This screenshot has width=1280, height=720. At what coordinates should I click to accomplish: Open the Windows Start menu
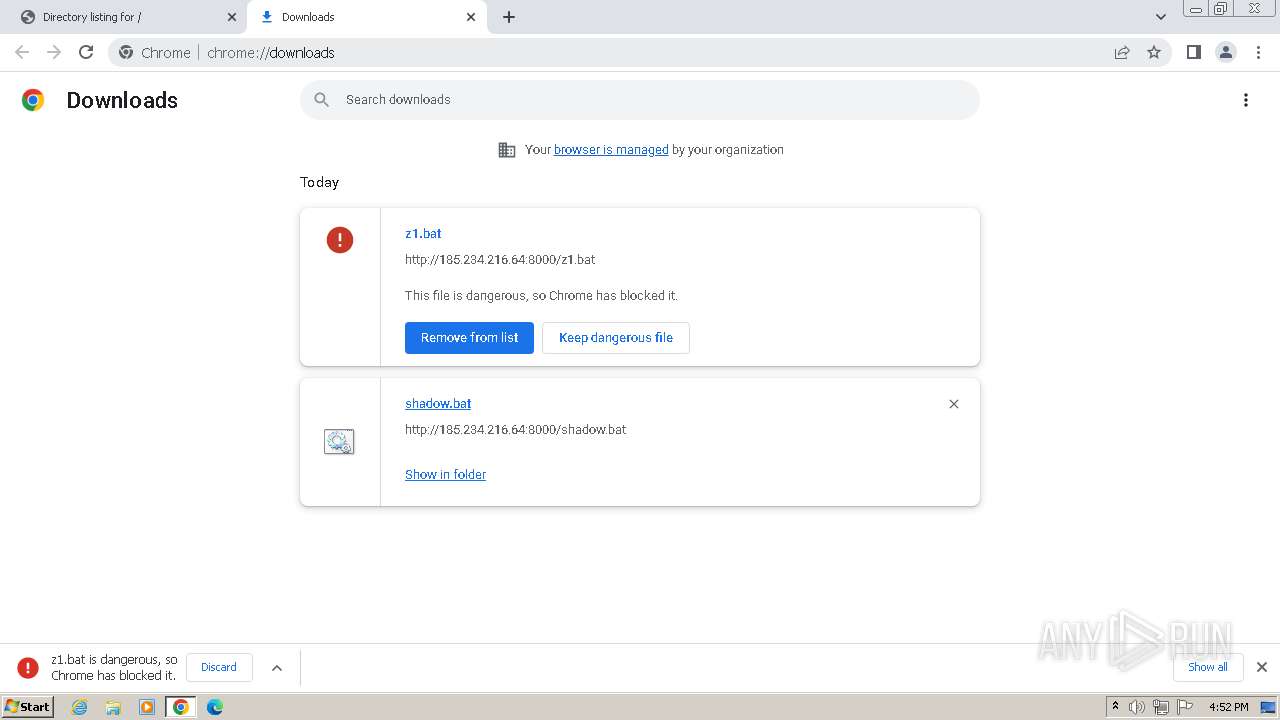coord(27,706)
